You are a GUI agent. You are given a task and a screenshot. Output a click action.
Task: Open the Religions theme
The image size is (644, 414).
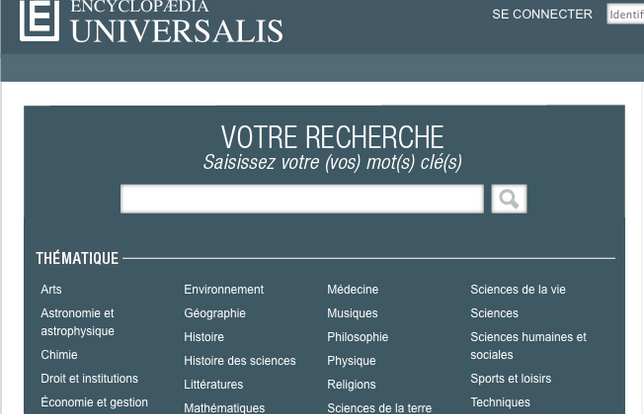pos(352,385)
